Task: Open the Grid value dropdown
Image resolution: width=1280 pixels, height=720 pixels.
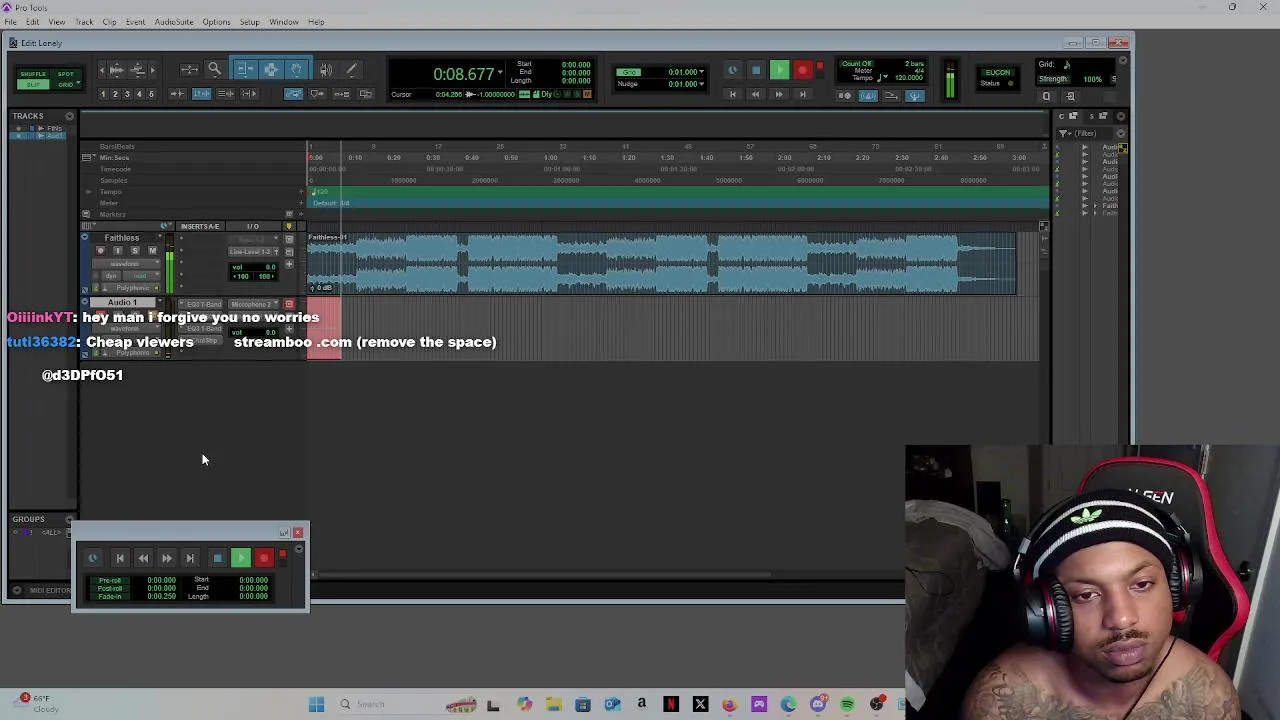Action: pyautogui.click(x=701, y=72)
